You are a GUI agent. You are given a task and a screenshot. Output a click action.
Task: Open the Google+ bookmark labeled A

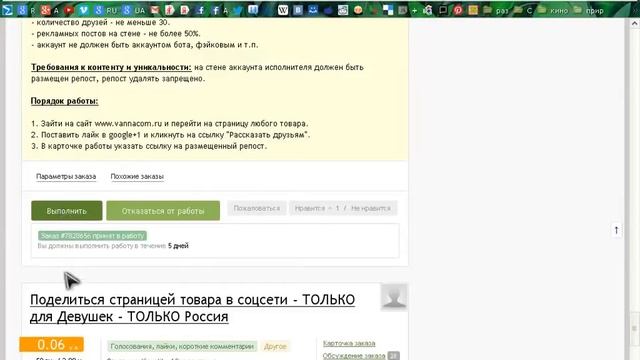(x=50, y=10)
